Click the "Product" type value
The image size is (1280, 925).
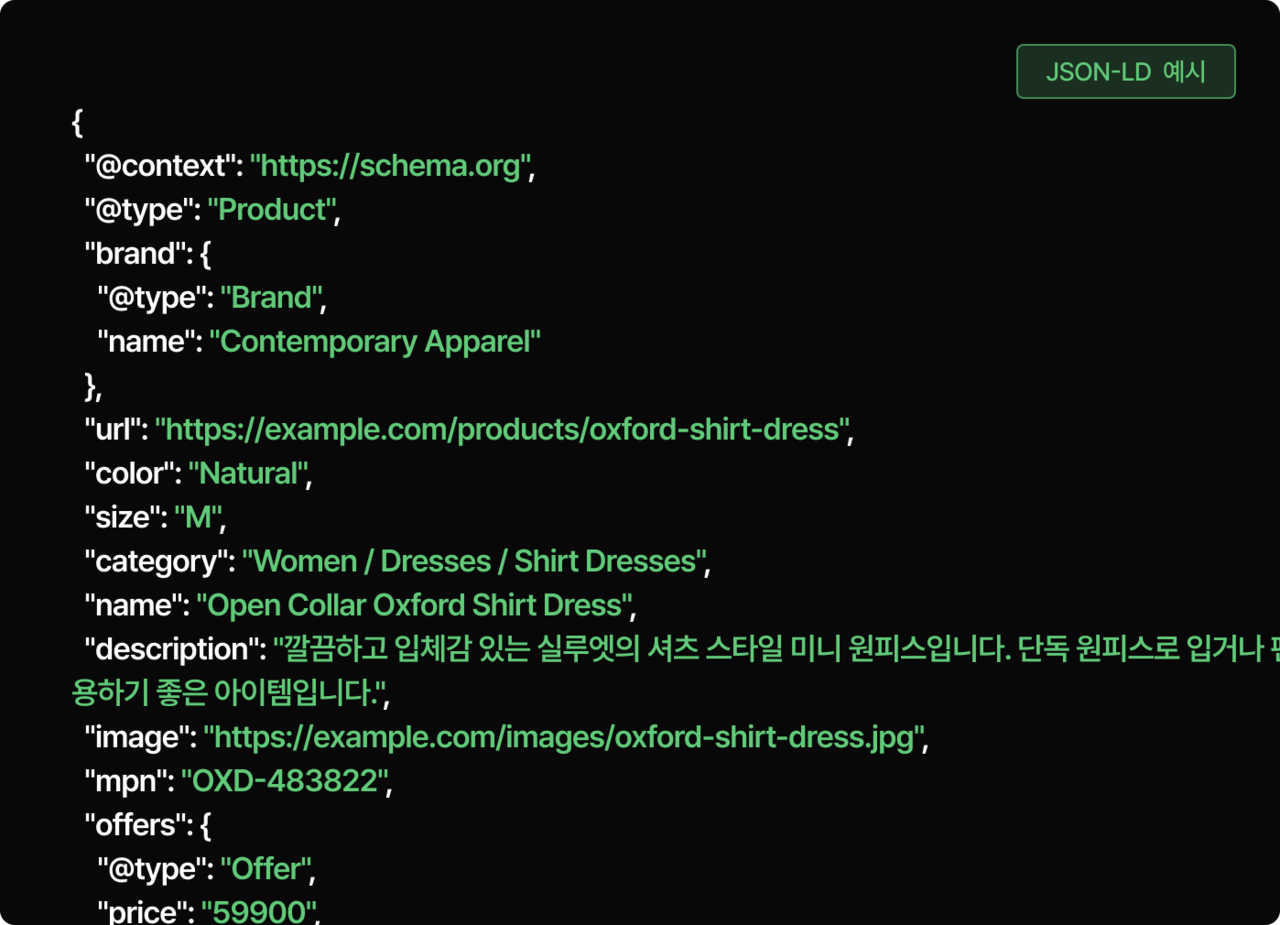click(270, 210)
